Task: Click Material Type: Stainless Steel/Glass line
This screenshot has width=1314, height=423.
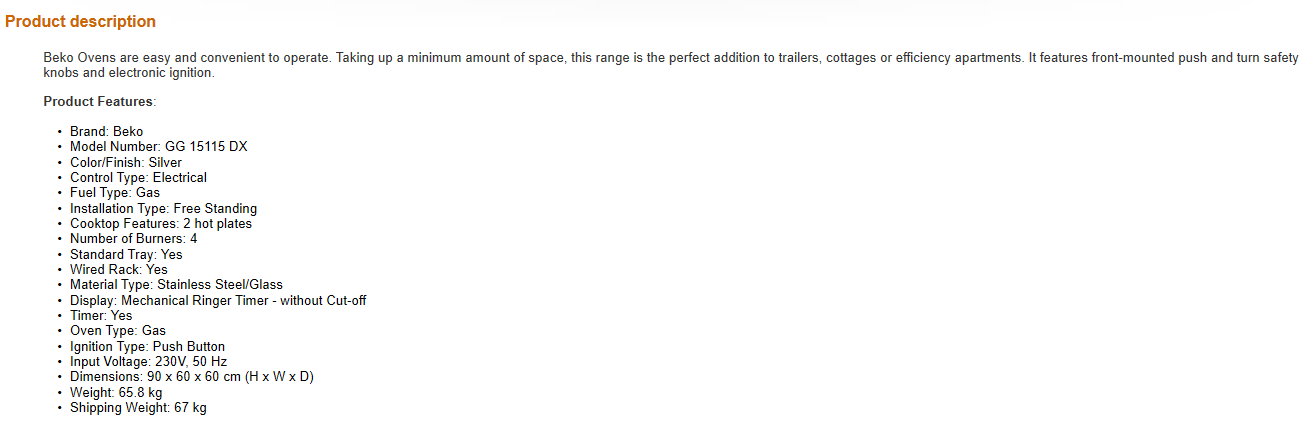Action: 176,284
